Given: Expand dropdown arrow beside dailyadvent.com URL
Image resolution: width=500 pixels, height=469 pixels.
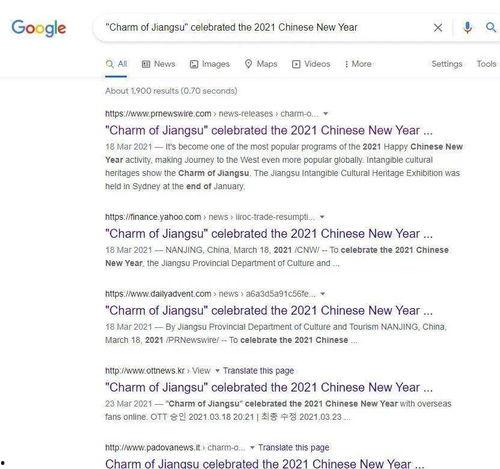Looking at the screenshot, I should (x=322, y=294).
